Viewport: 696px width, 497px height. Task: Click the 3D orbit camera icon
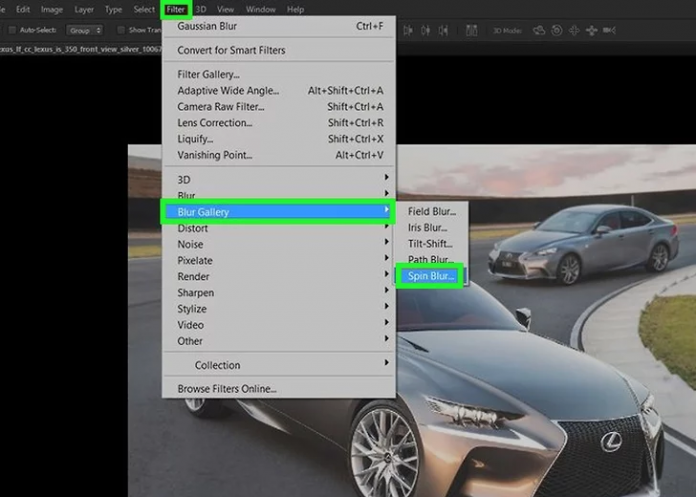(541, 30)
